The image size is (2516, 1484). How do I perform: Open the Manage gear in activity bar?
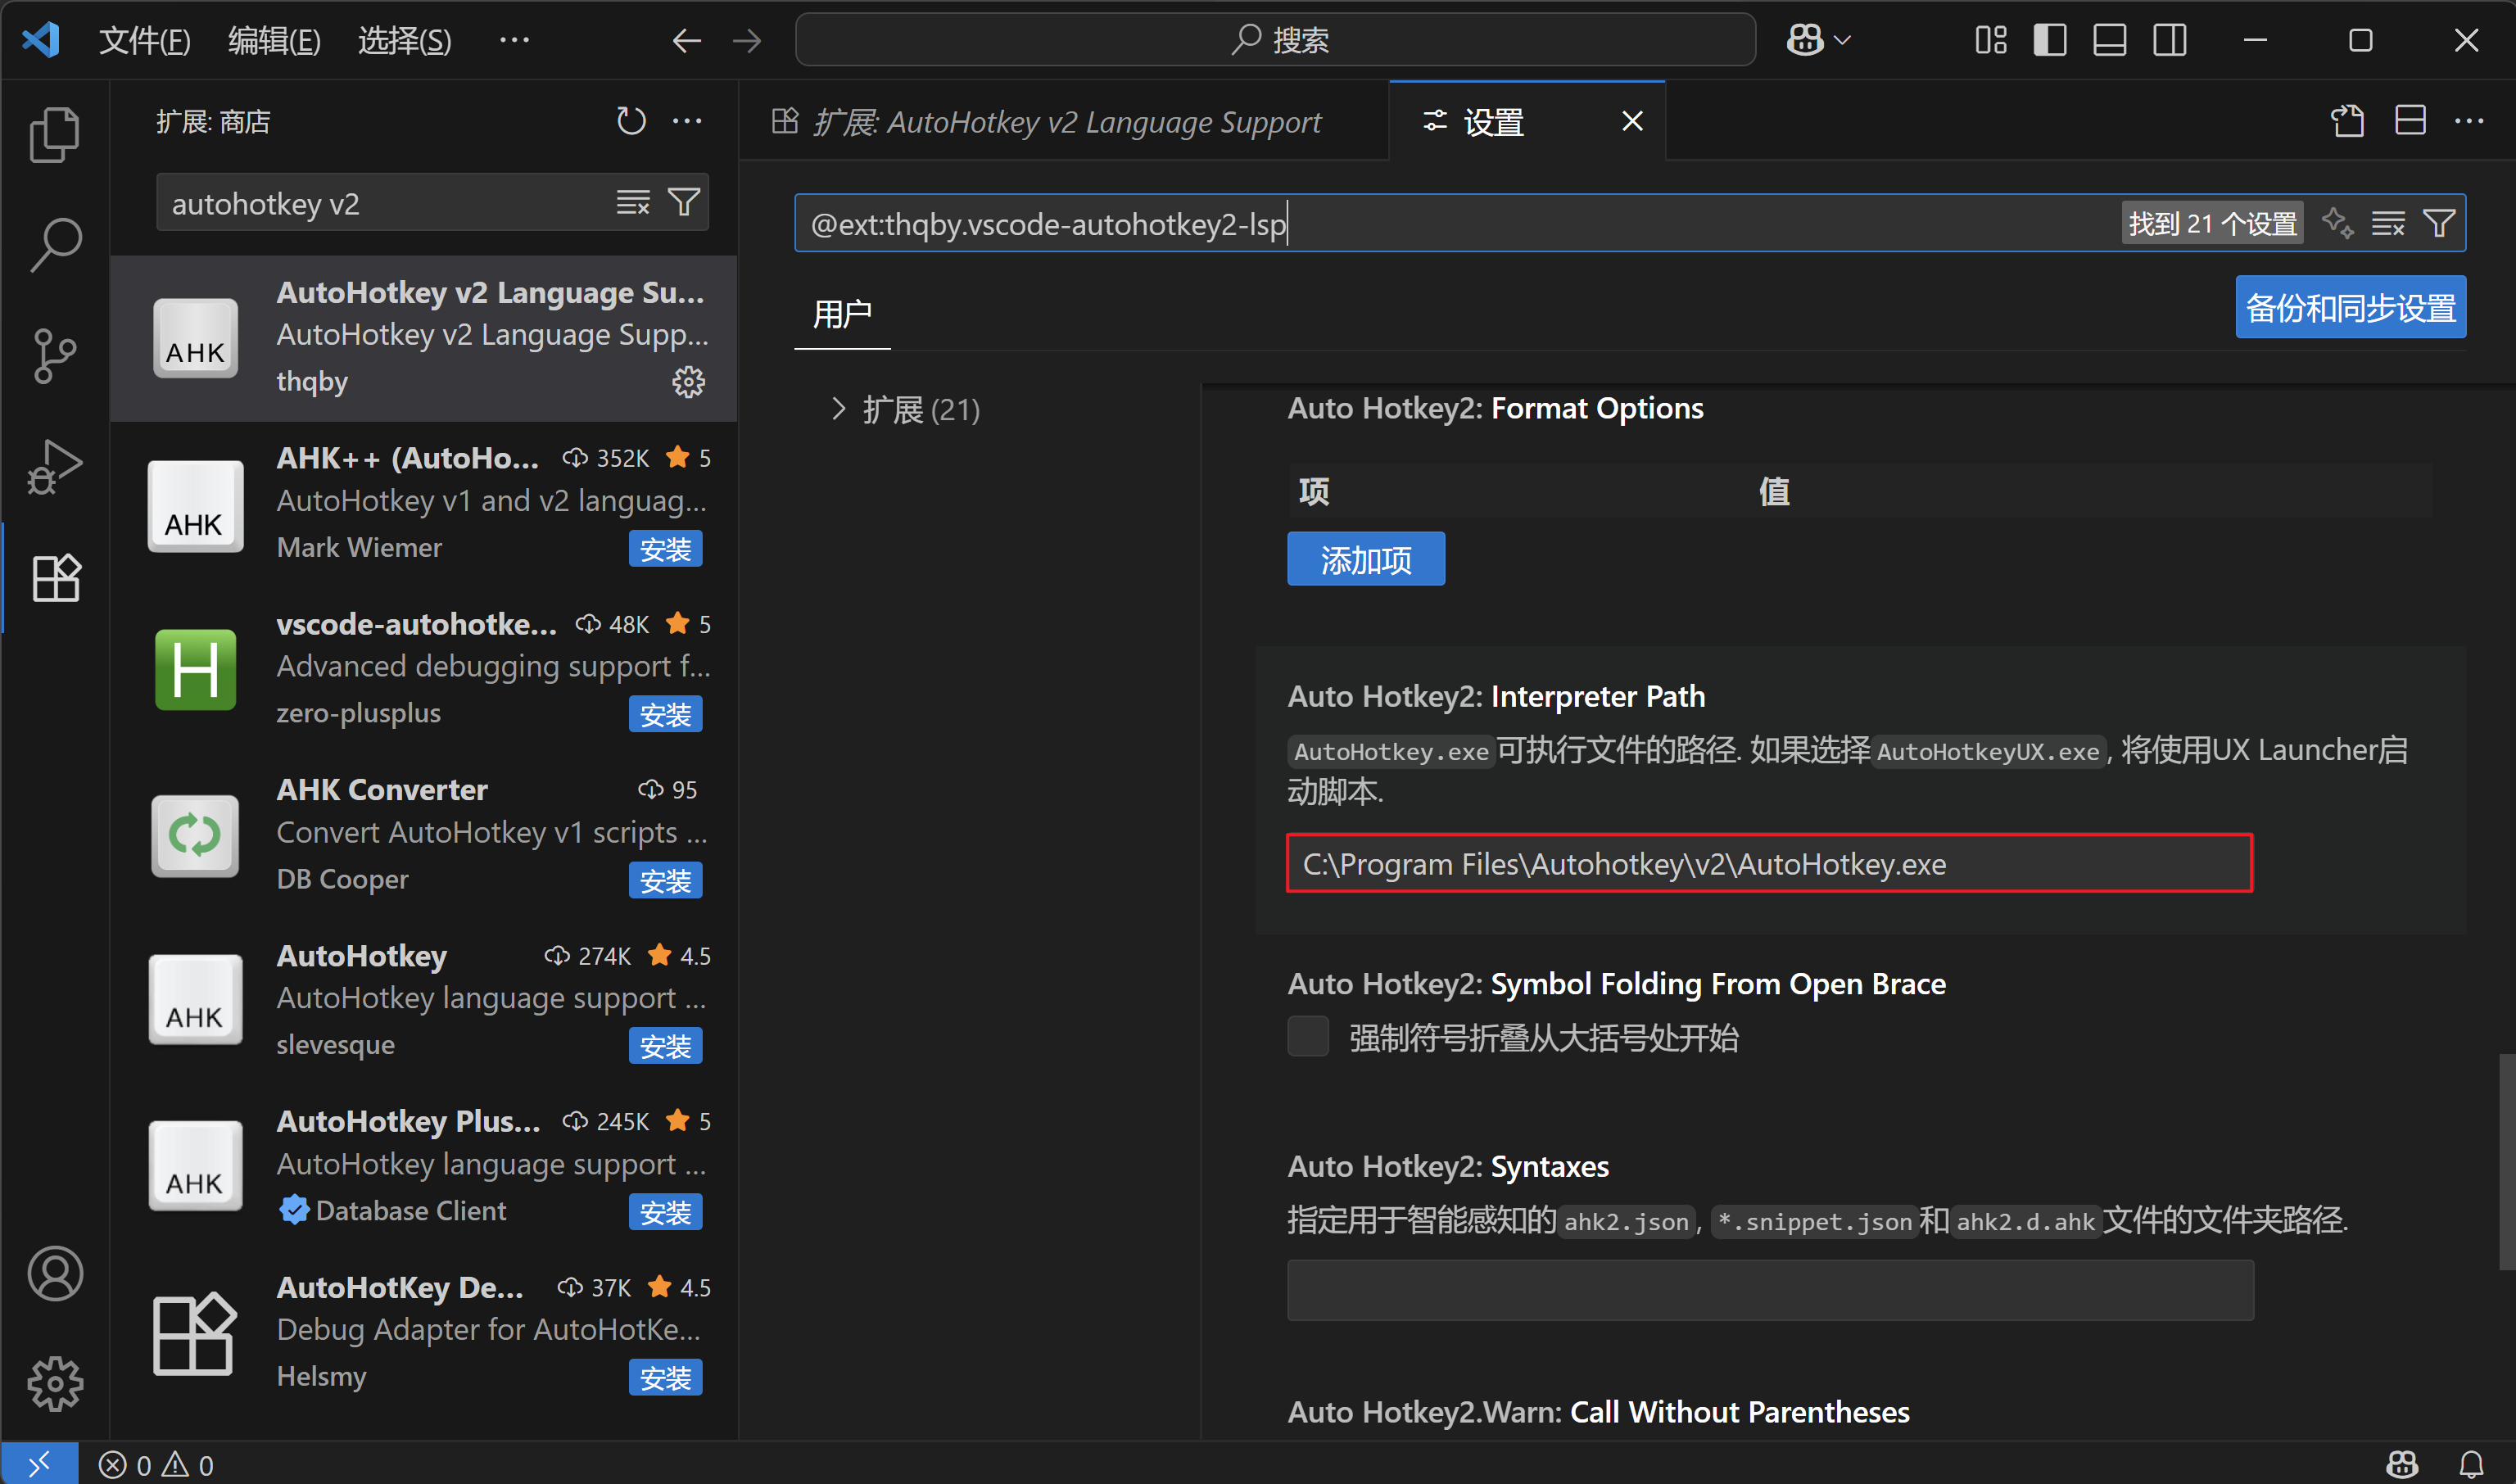[55, 1384]
